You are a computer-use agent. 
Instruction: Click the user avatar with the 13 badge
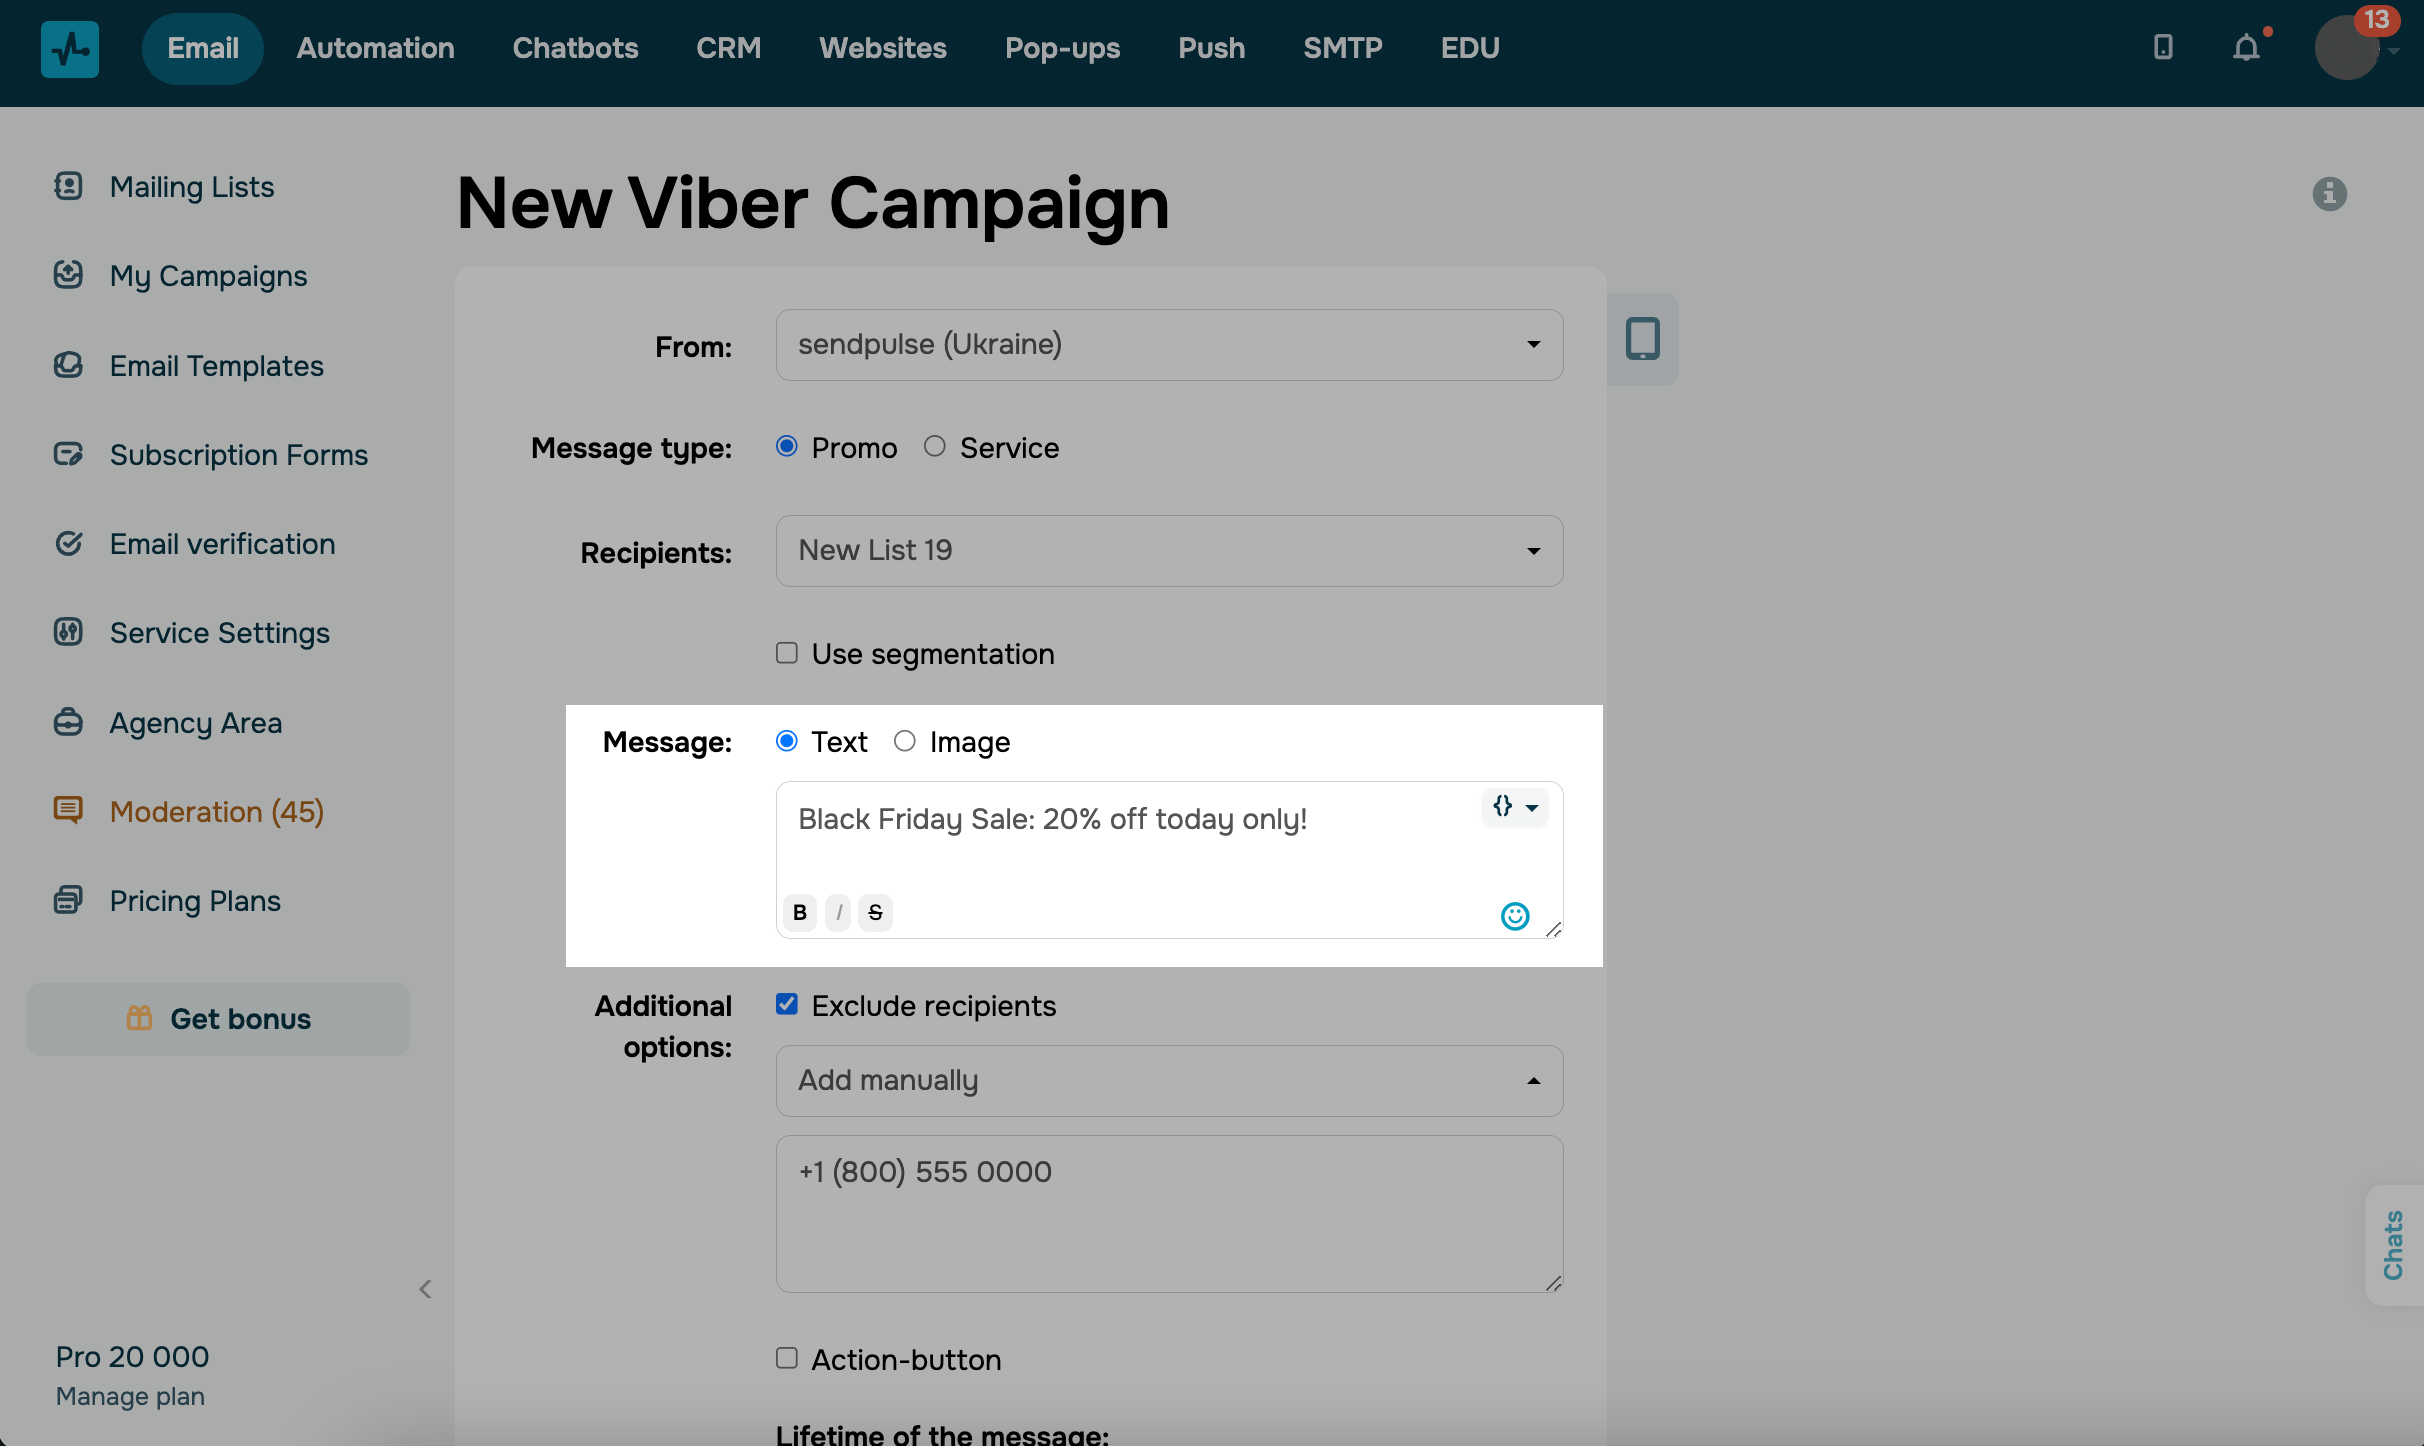tap(2346, 47)
